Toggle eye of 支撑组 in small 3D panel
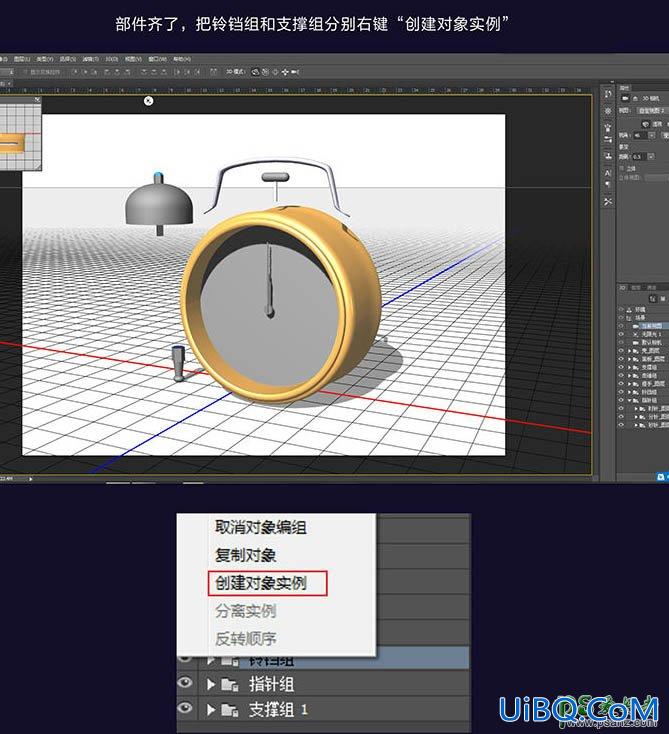The height and width of the screenshot is (734, 669). point(621,367)
